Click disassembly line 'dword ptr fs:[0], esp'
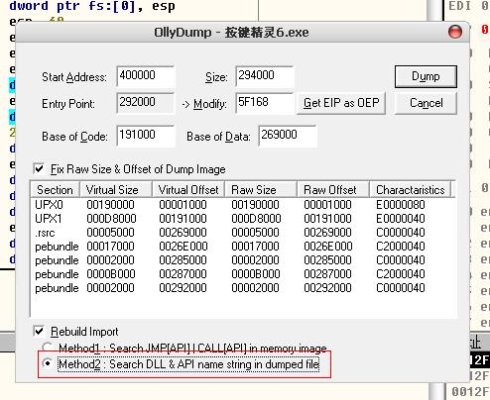 tap(92, 6)
